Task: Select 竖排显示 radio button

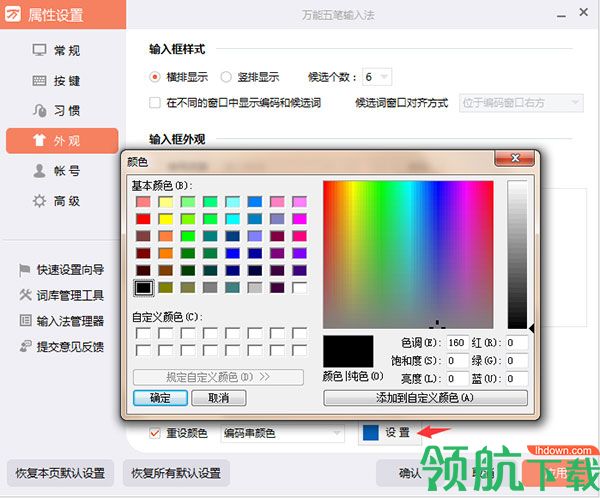Action: point(226,77)
